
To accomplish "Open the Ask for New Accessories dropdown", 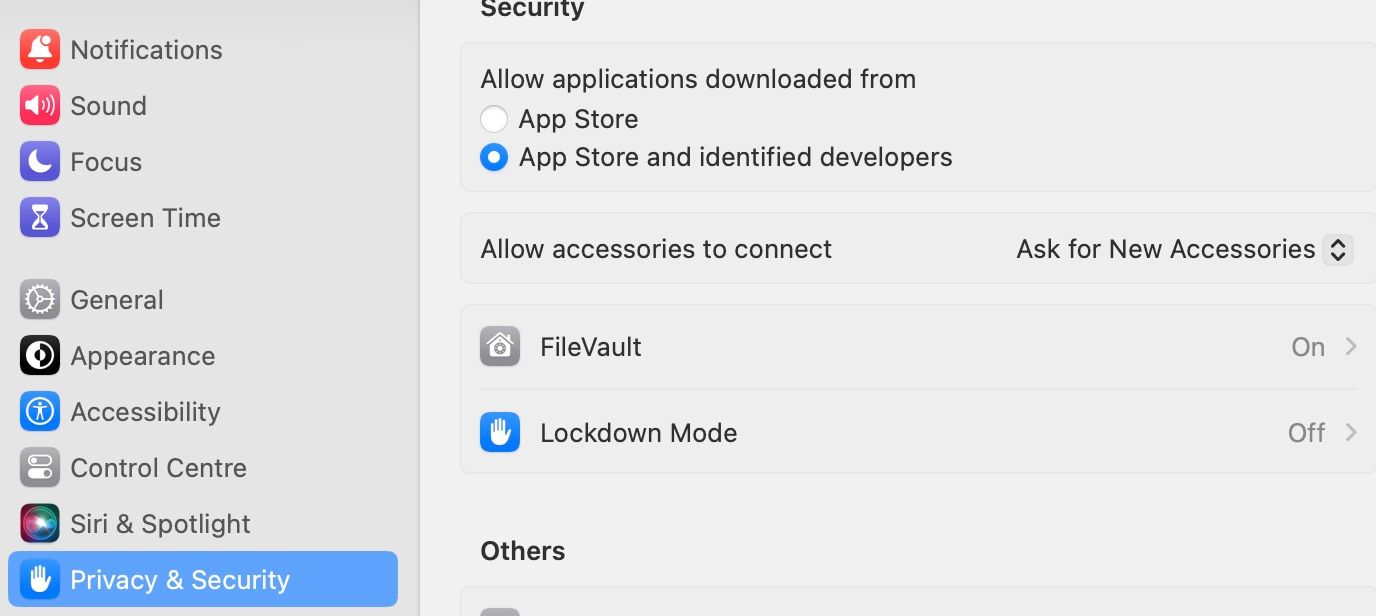I will point(1337,249).
